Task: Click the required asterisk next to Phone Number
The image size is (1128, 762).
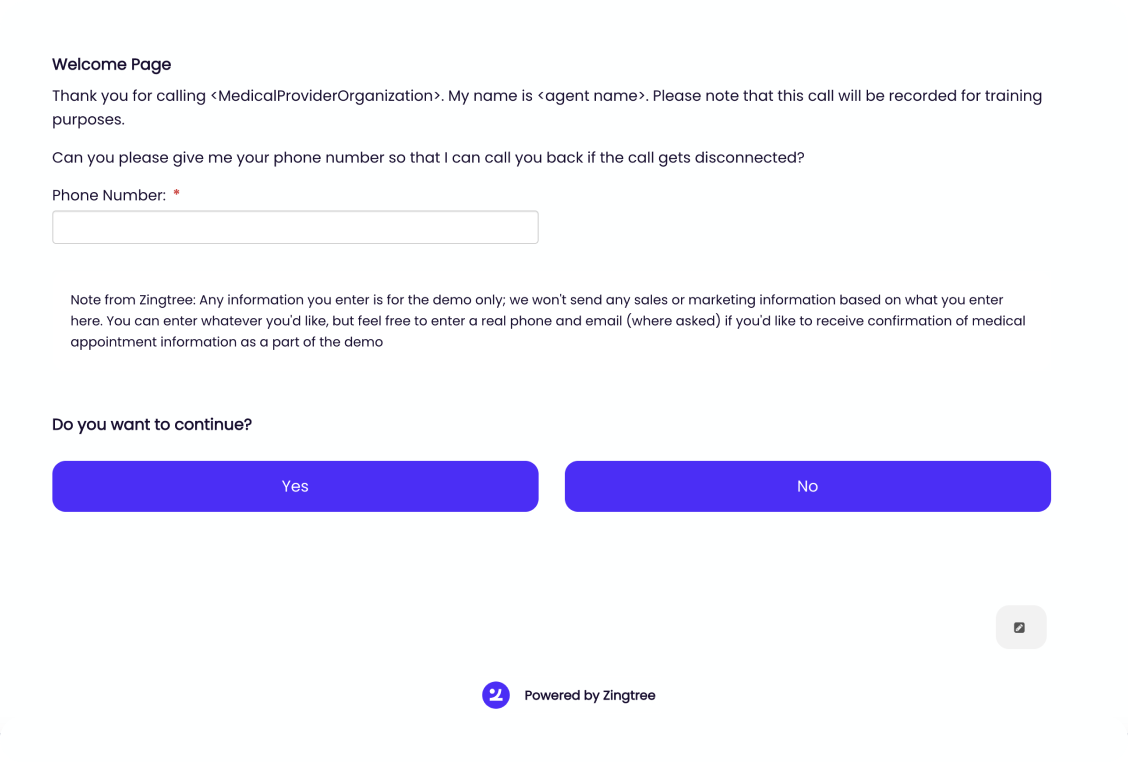Action: click(176, 194)
